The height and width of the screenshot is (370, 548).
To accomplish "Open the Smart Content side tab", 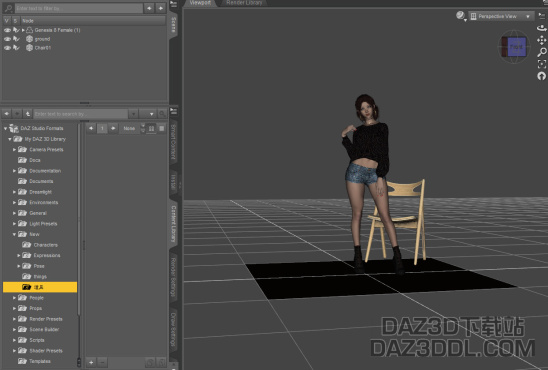I will click(x=174, y=142).
